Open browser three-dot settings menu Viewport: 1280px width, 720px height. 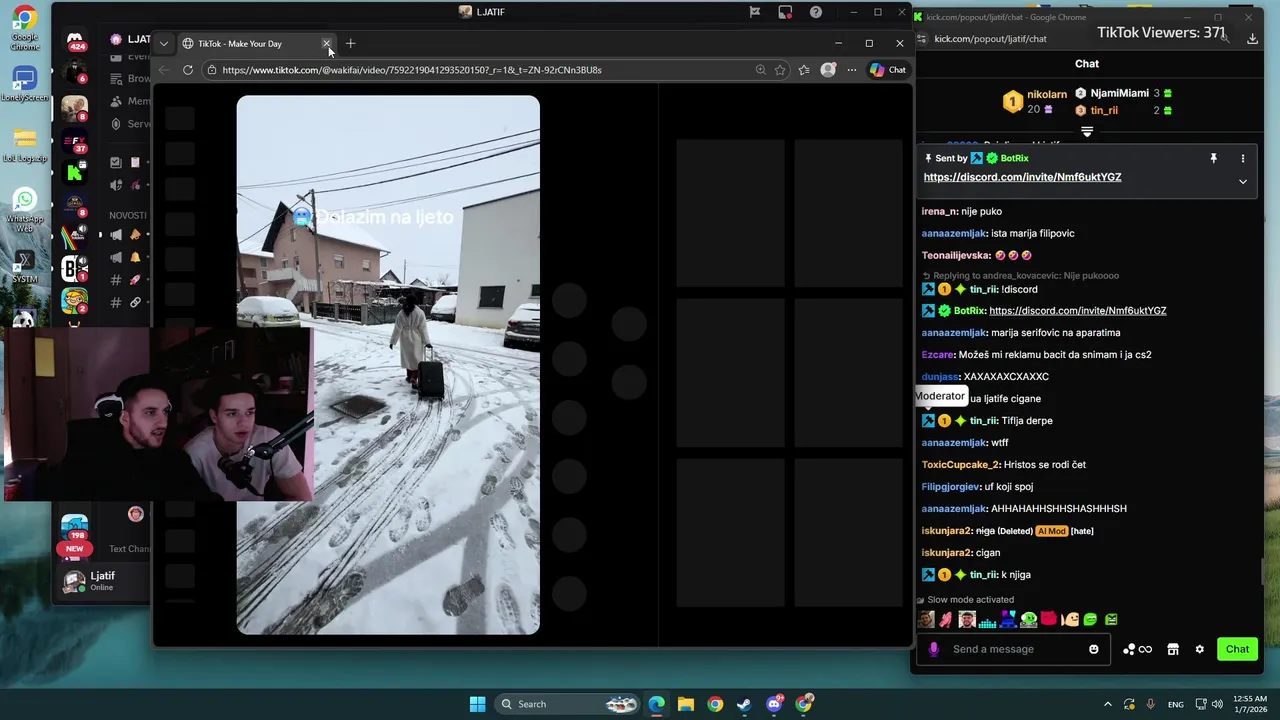(x=852, y=70)
